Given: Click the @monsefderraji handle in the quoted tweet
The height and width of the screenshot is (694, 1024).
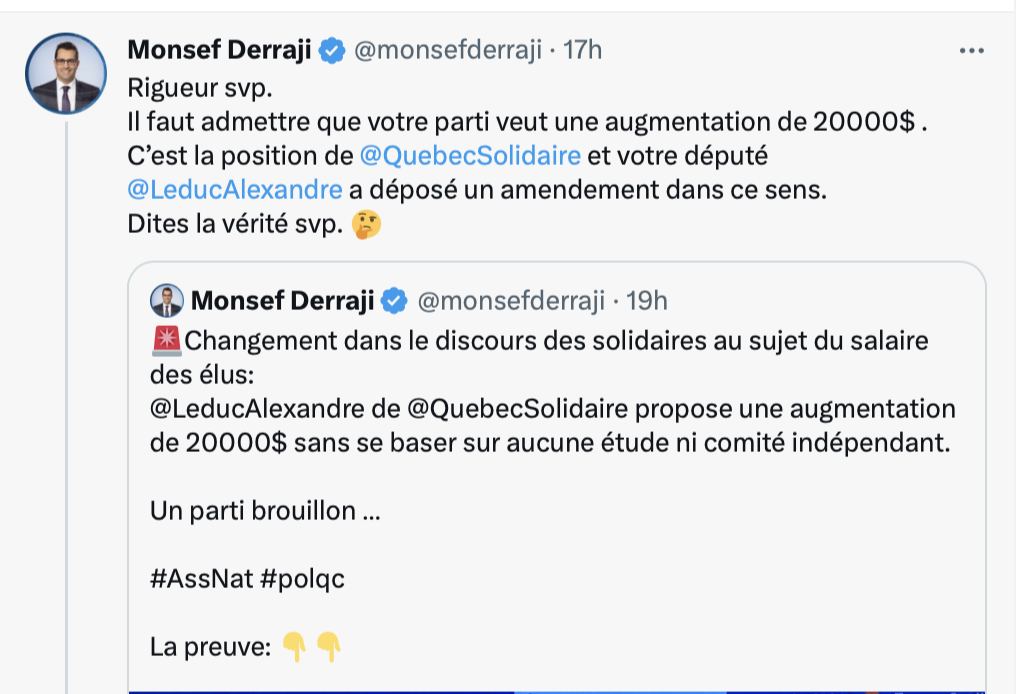Looking at the screenshot, I should 511,300.
